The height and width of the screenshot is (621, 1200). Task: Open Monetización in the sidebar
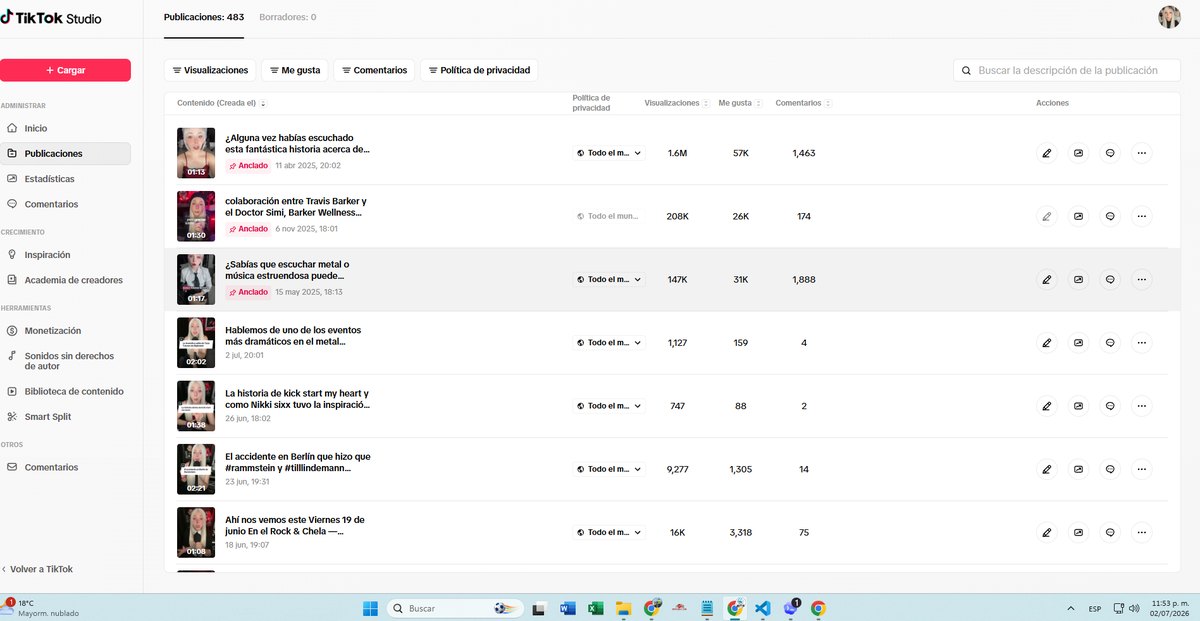65,330
